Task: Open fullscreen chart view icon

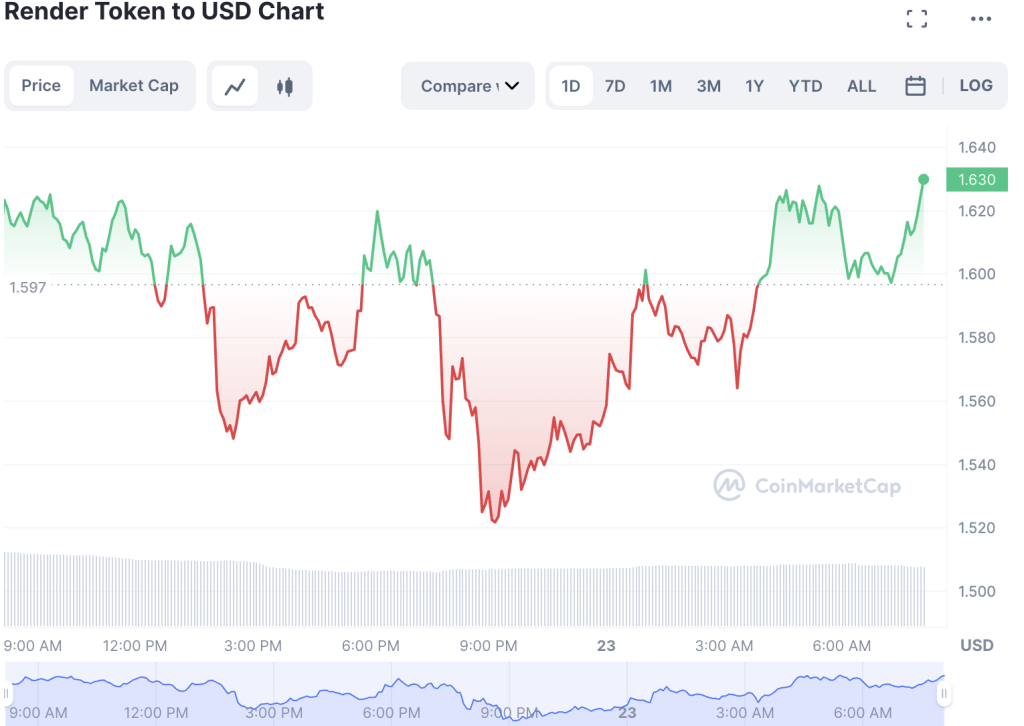Action: click(916, 18)
